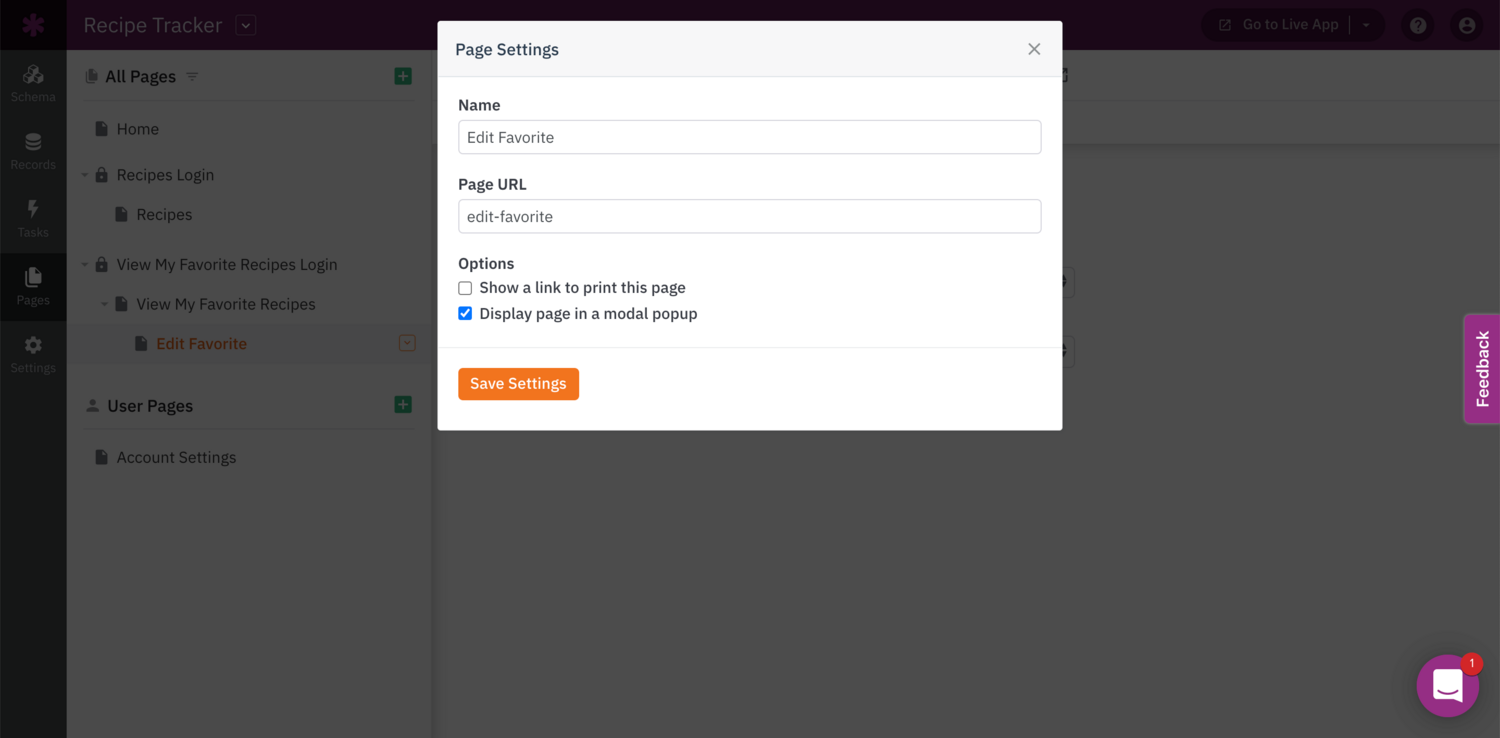Select the Home page in the tree
Screen dimensions: 1500x738
(137, 129)
